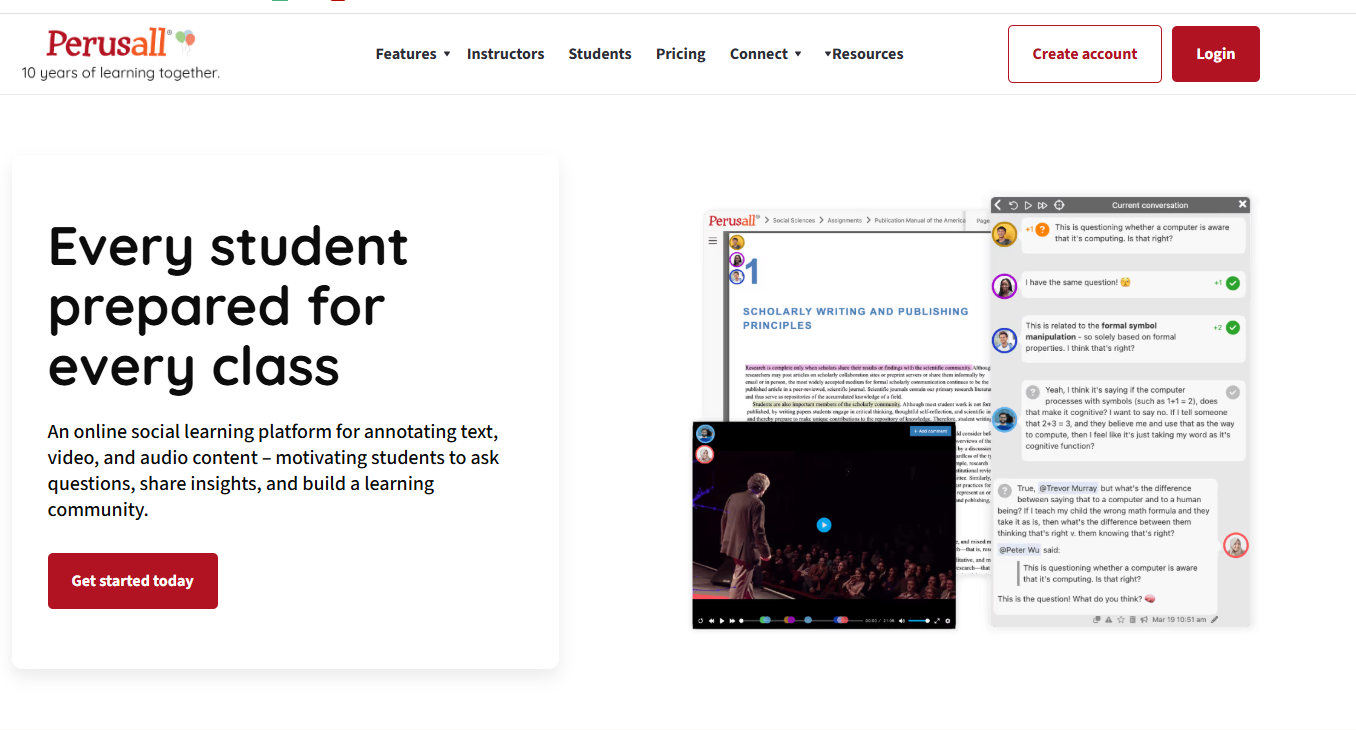Click the copy icon below comment
The width and height of the screenshot is (1356, 730).
[x=1097, y=620]
